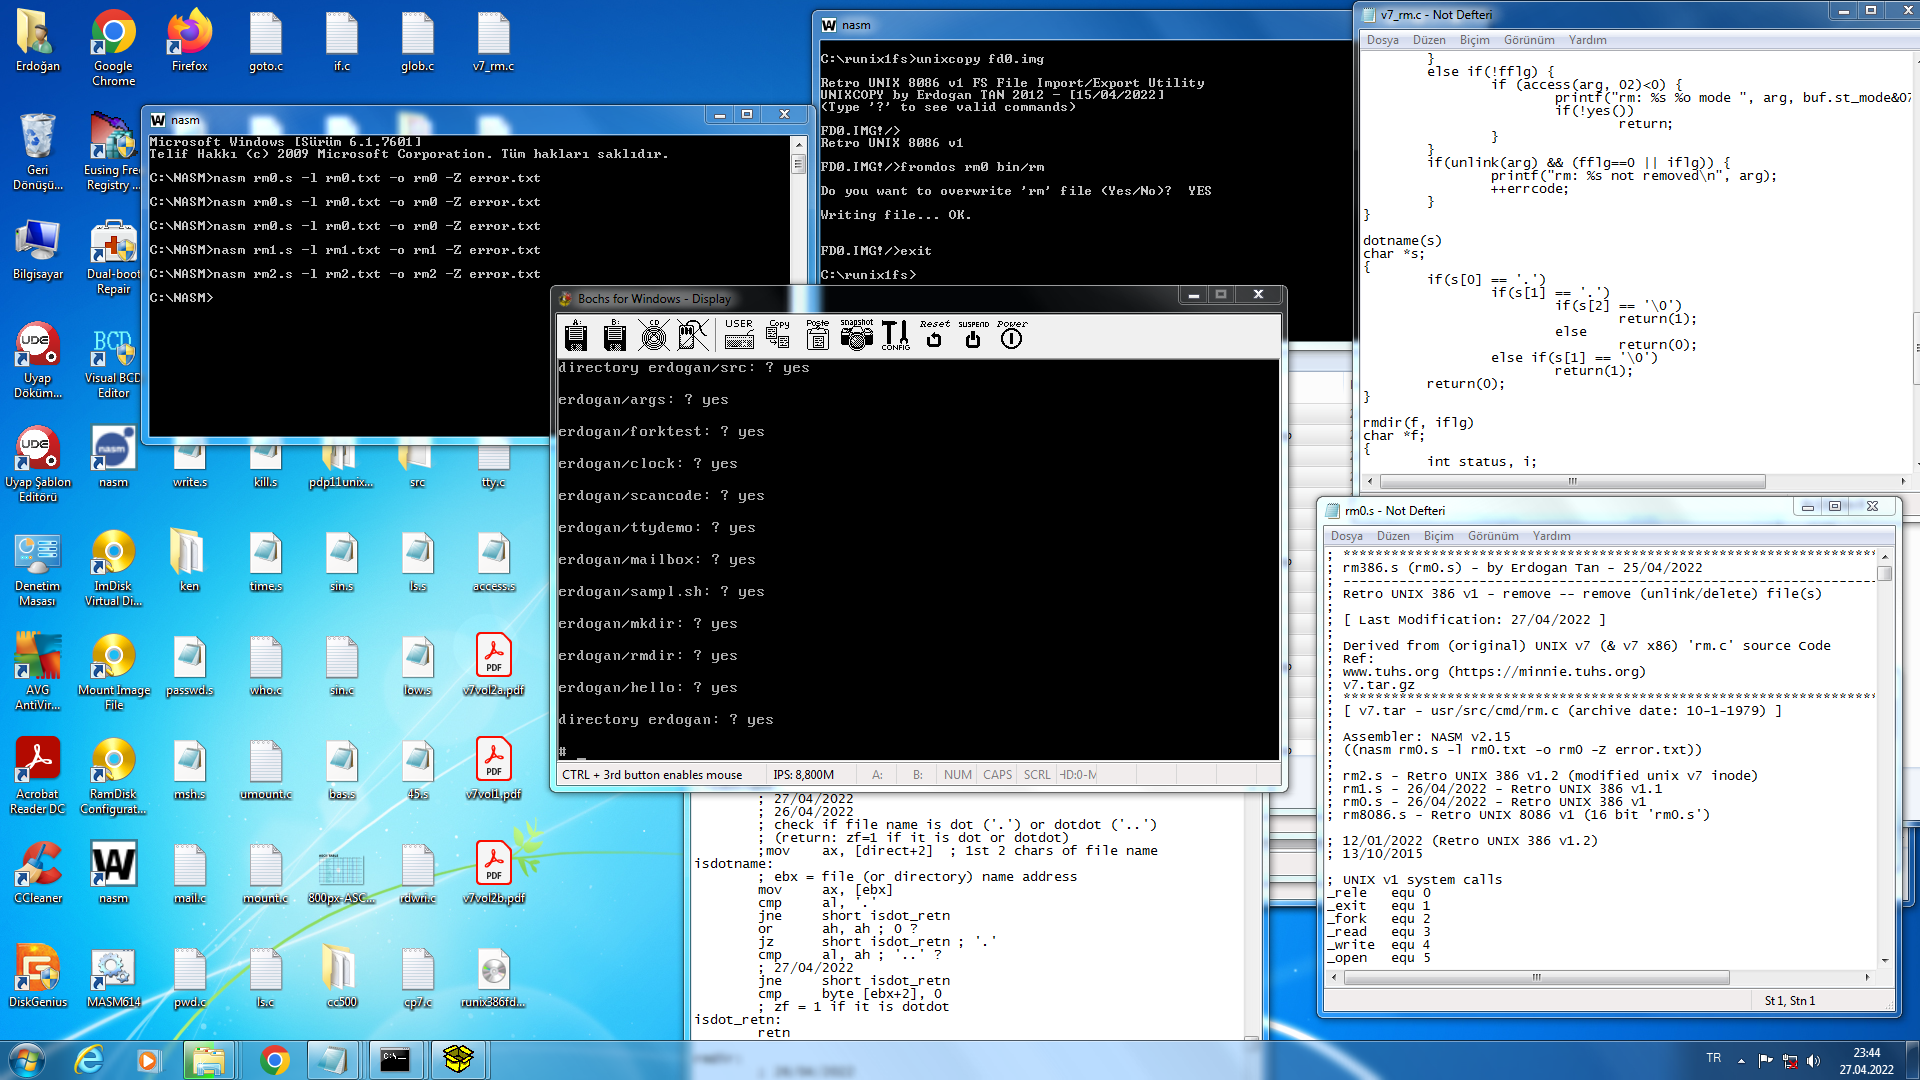Select AVG AntiVirus desktop icon
This screenshot has height=1080, width=1920.
click(37, 672)
